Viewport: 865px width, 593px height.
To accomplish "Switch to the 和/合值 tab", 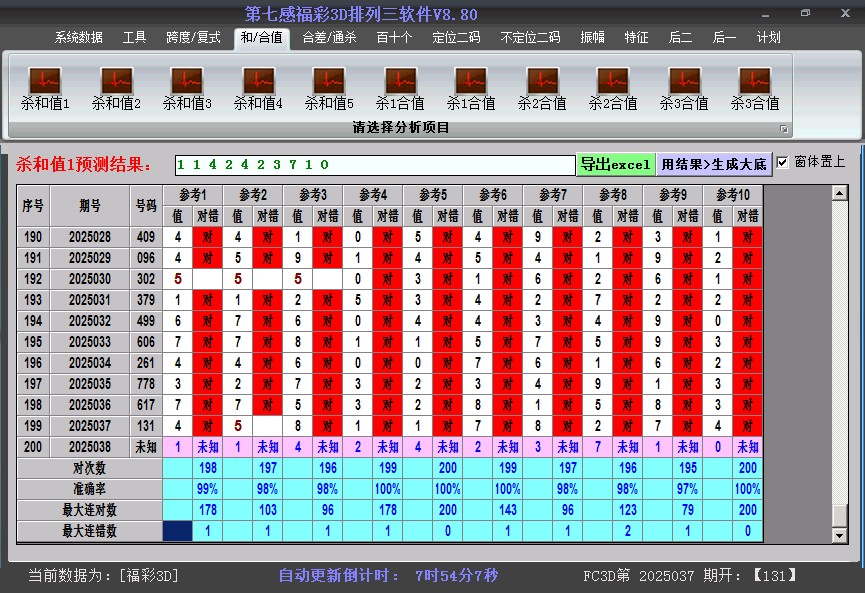I will 261,38.
